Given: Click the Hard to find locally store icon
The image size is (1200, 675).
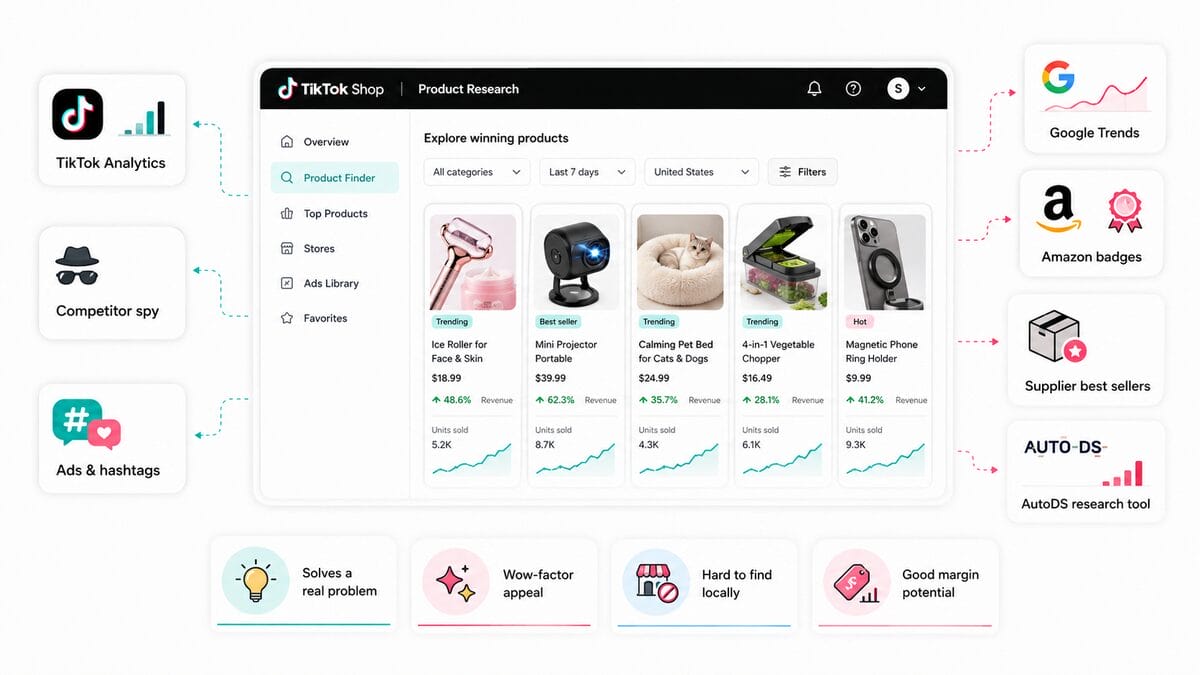Looking at the screenshot, I should click(656, 581).
